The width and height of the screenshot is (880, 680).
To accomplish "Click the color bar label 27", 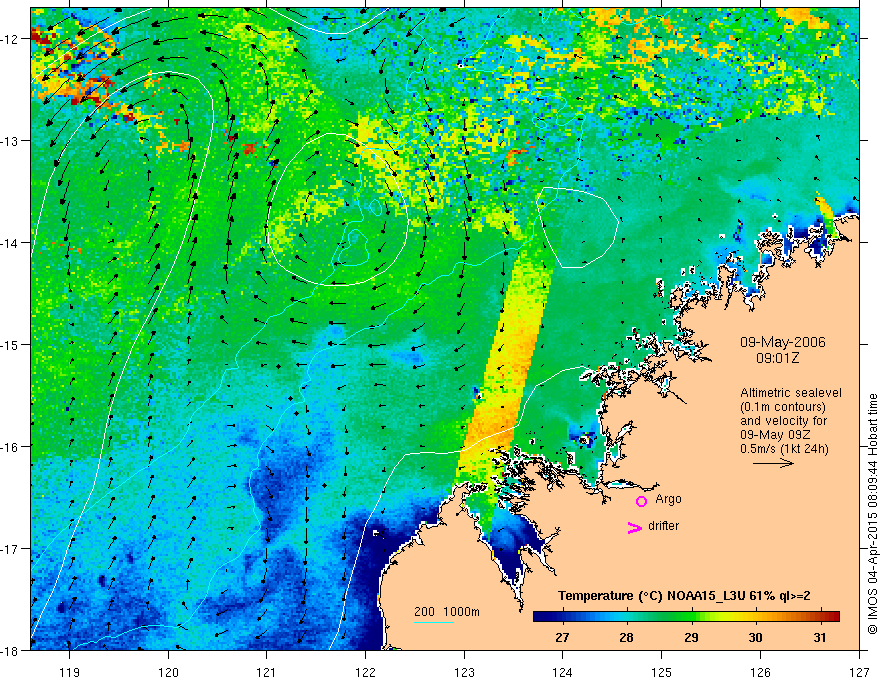I will pyautogui.click(x=562, y=637).
